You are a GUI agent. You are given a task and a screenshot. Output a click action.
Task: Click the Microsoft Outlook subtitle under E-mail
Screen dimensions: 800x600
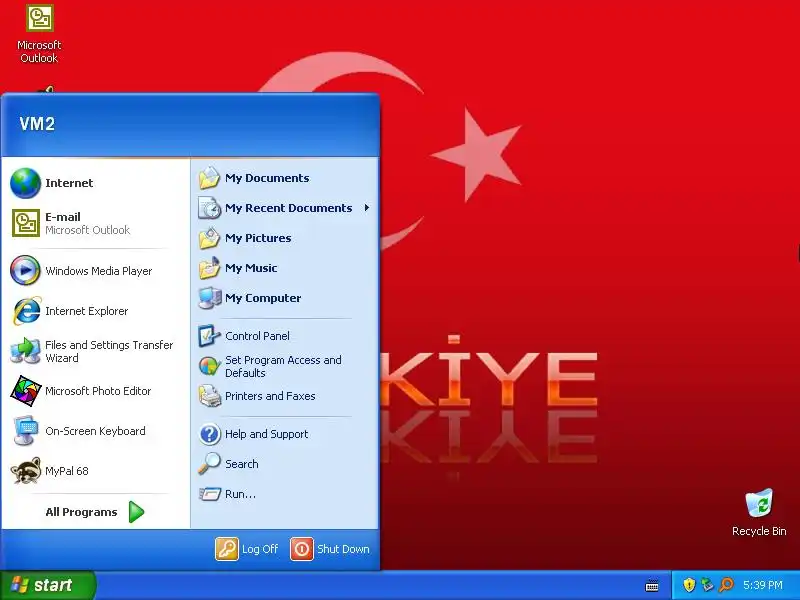(87, 230)
